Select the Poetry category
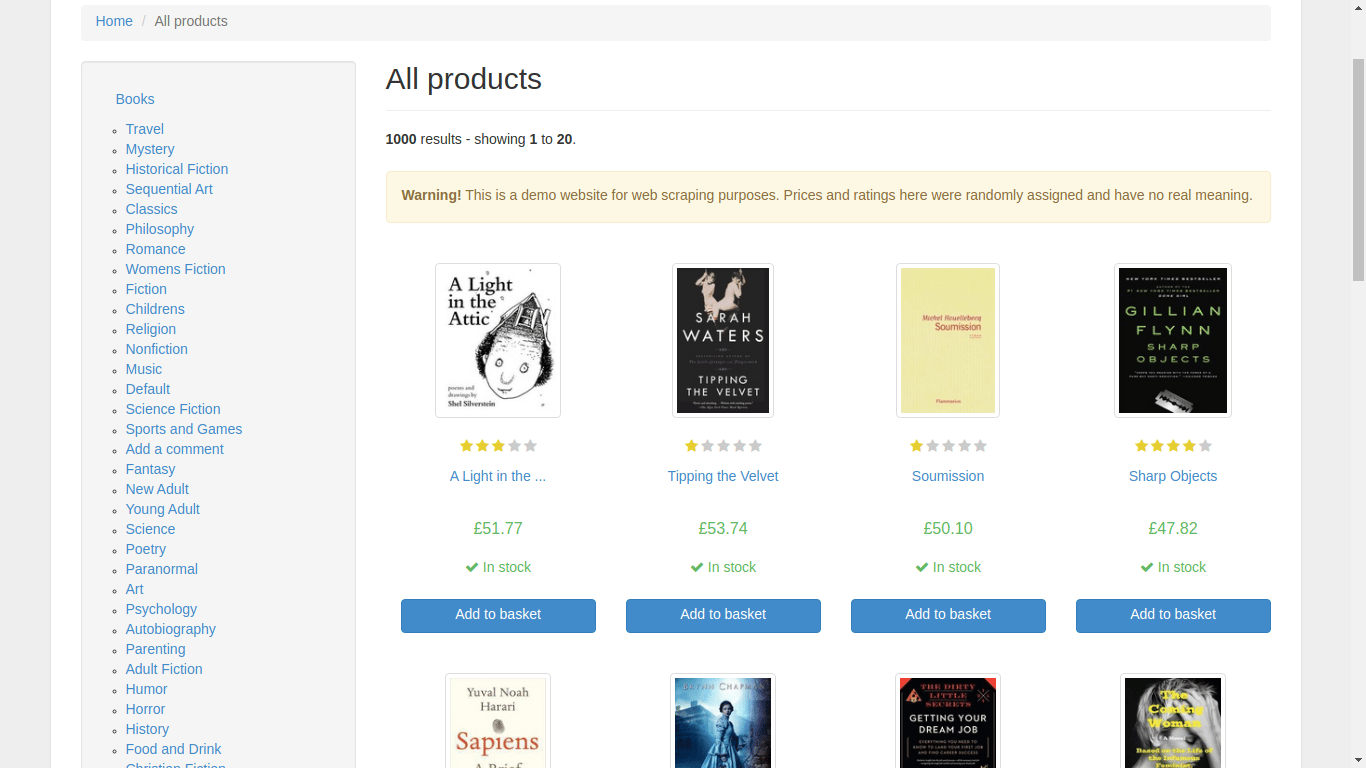This screenshot has width=1366, height=768. (x=146, y=549)
